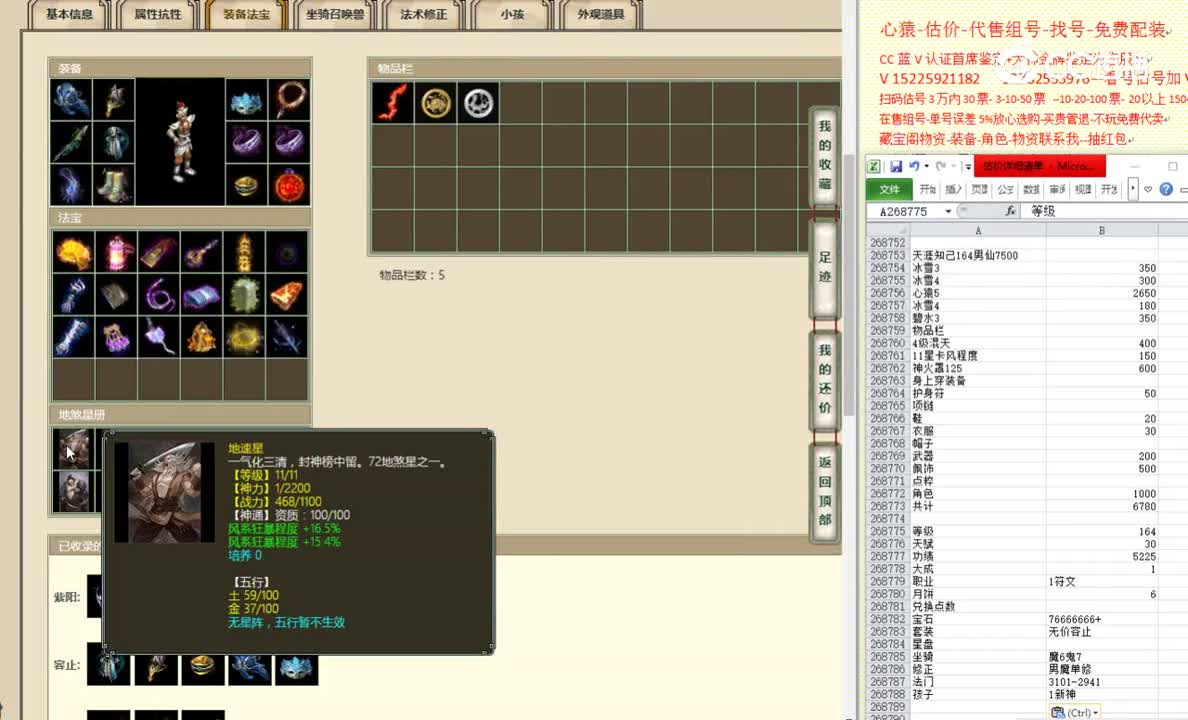Click the Undo arrow in Excel toolbar

click(914, 166)
